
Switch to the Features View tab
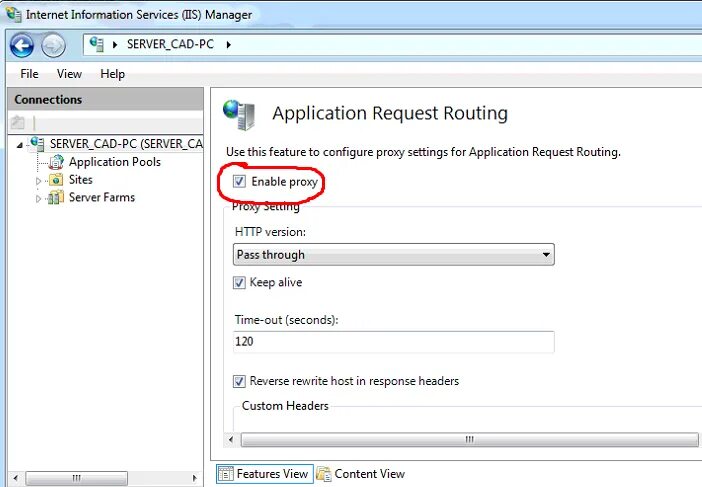(264, 474)
